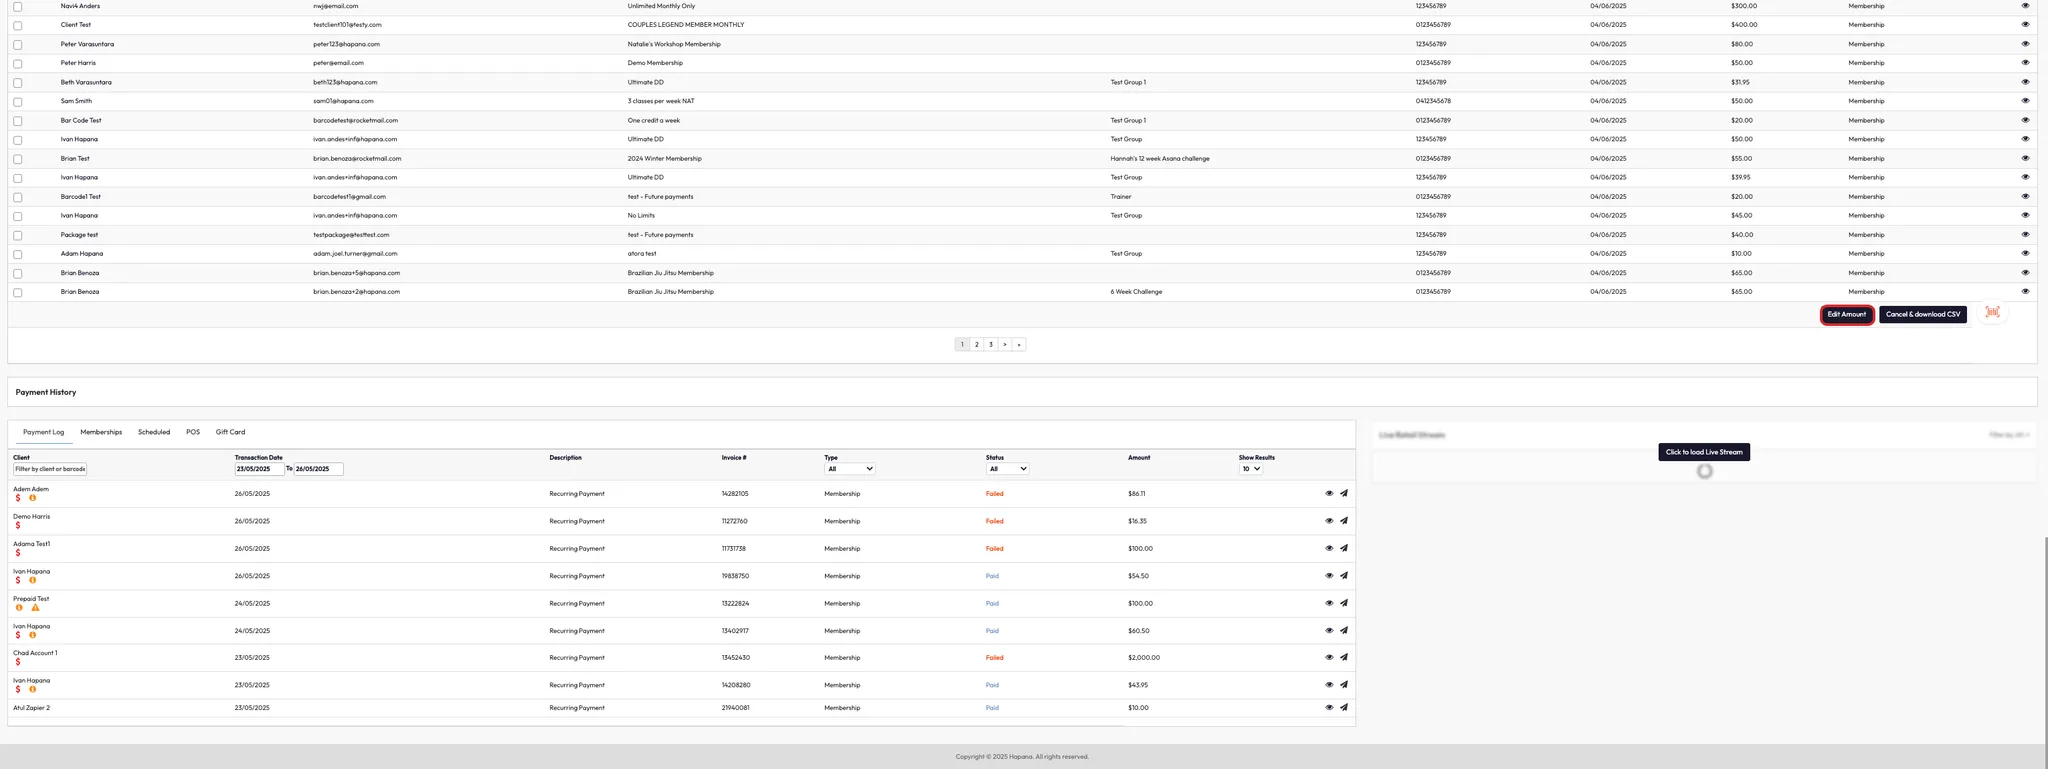Check the box beside Package test
This screenshot has height=769, width=2048.
18,236
